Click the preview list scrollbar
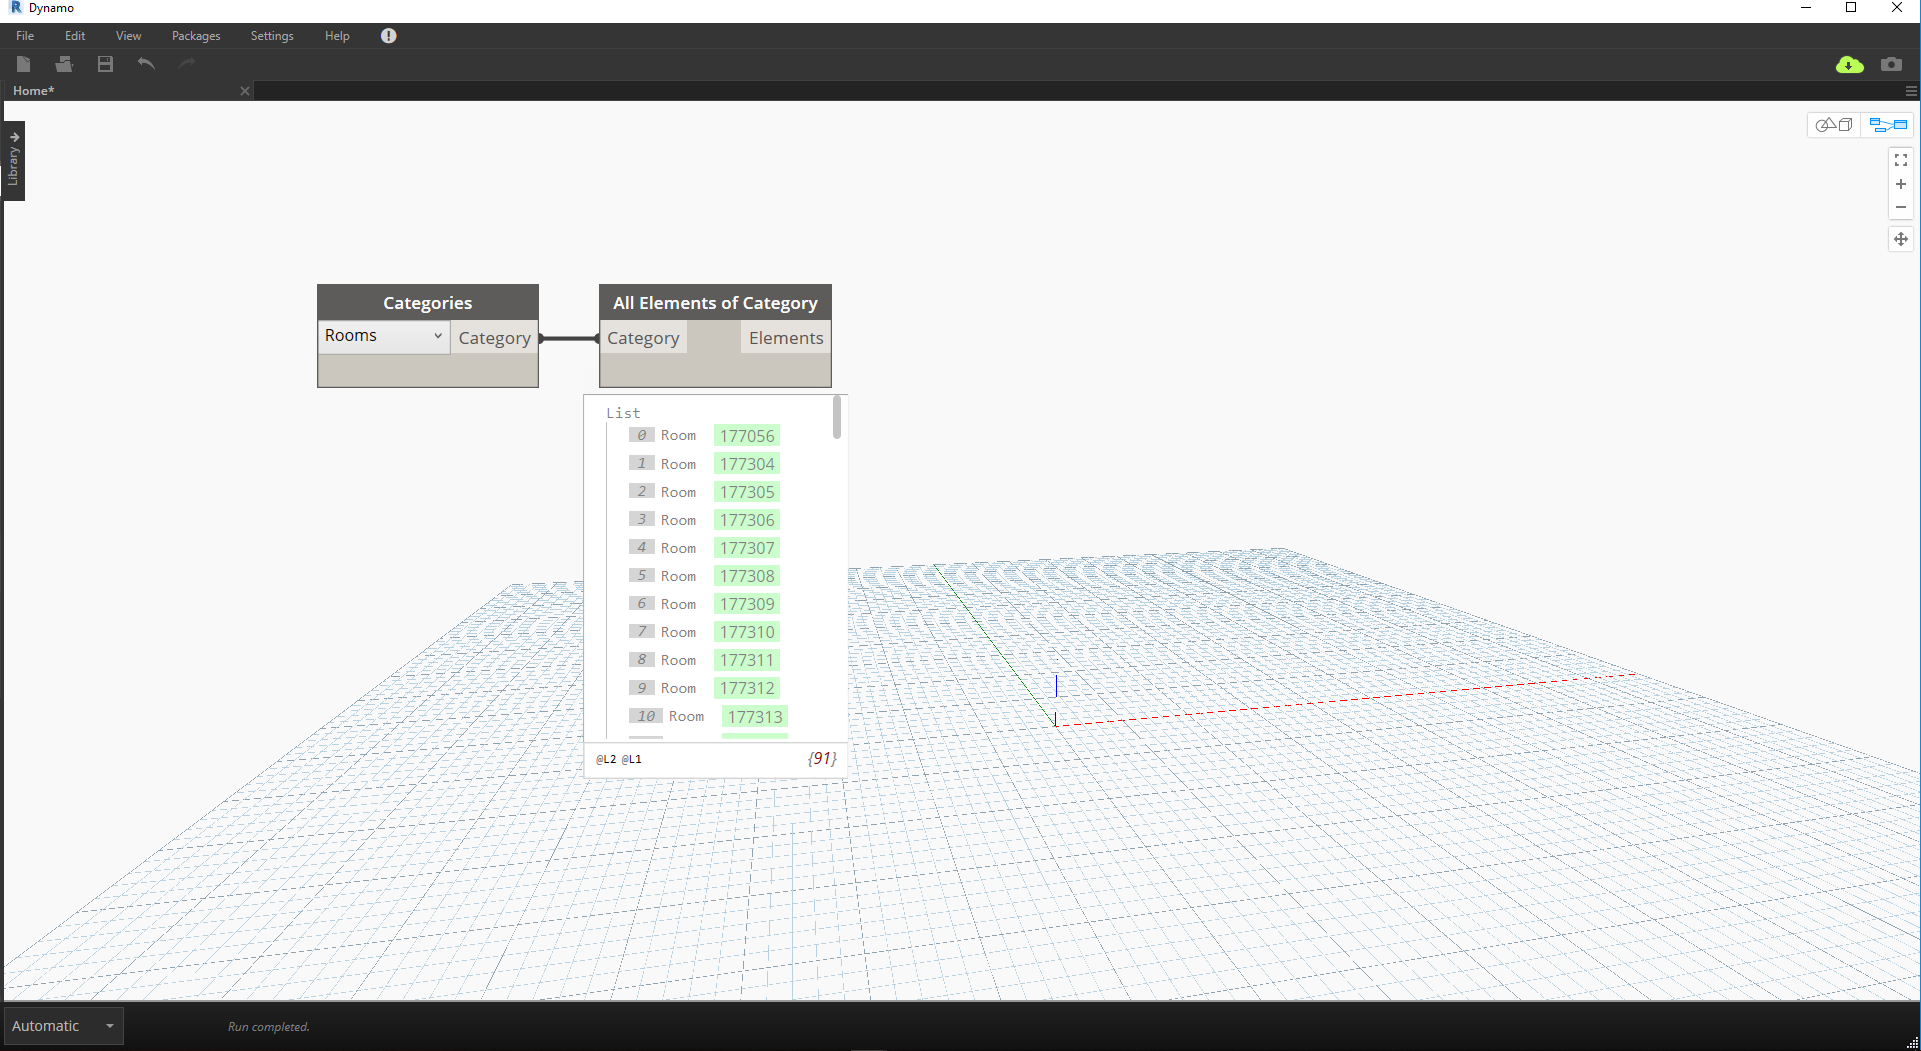The image size is (1921, 1051). point(837,418)
